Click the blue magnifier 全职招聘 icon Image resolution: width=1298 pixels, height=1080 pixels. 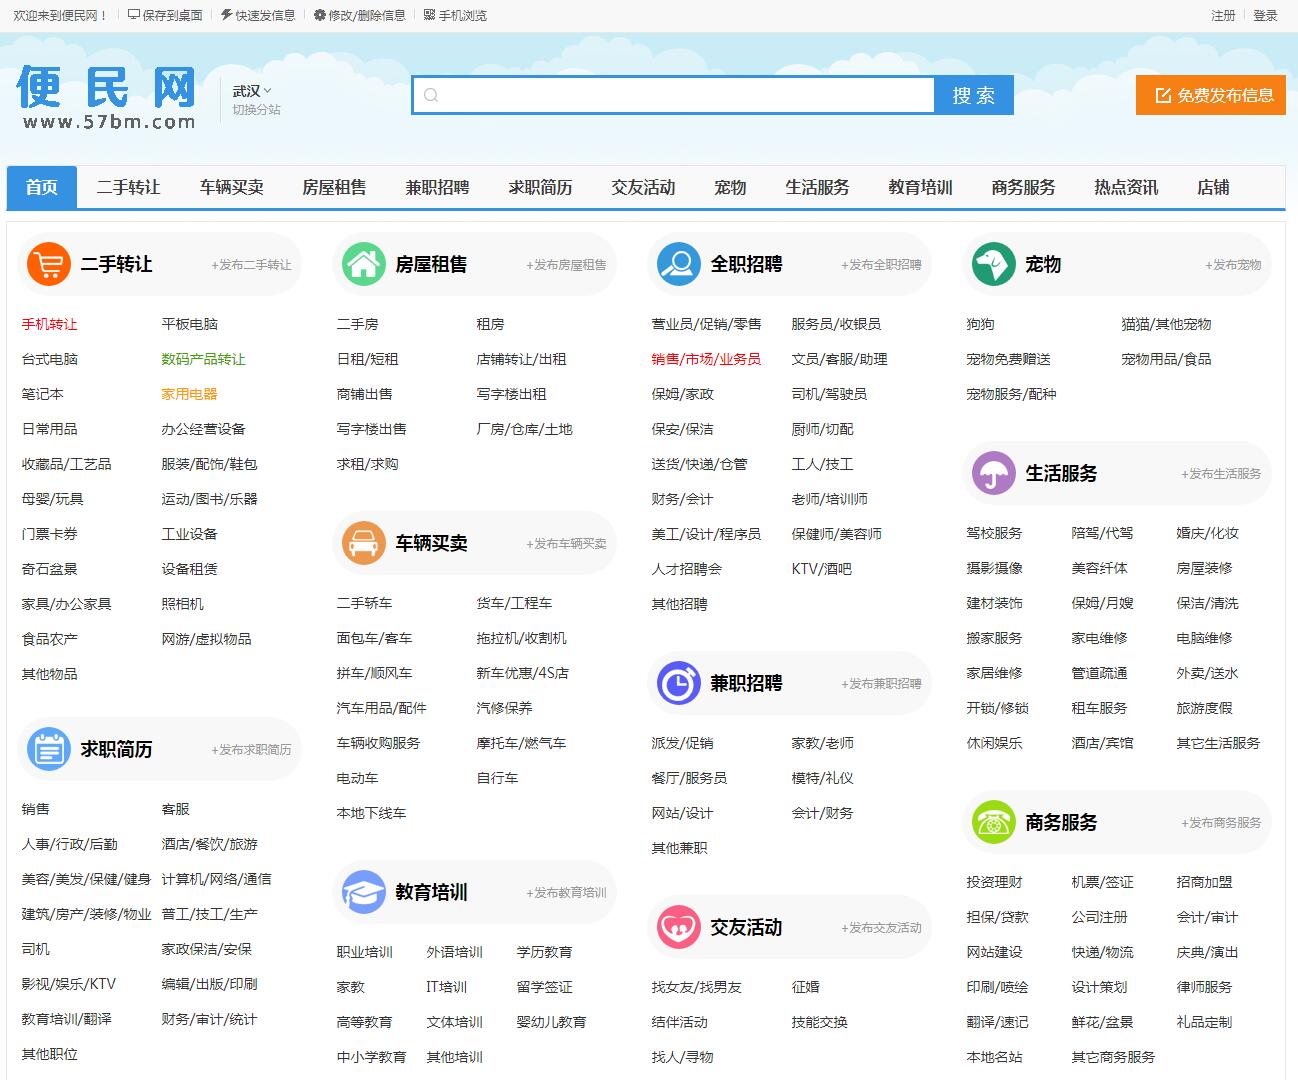678,265
